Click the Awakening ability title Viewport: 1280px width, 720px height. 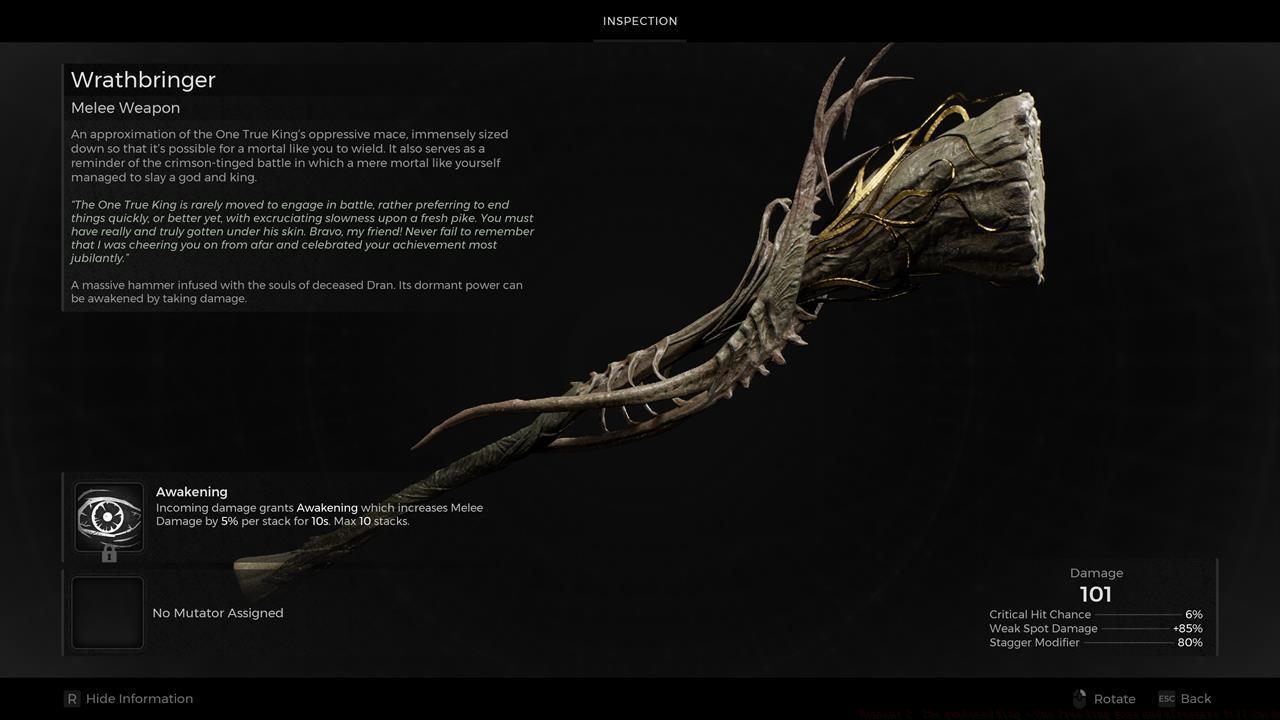(191, 492)
